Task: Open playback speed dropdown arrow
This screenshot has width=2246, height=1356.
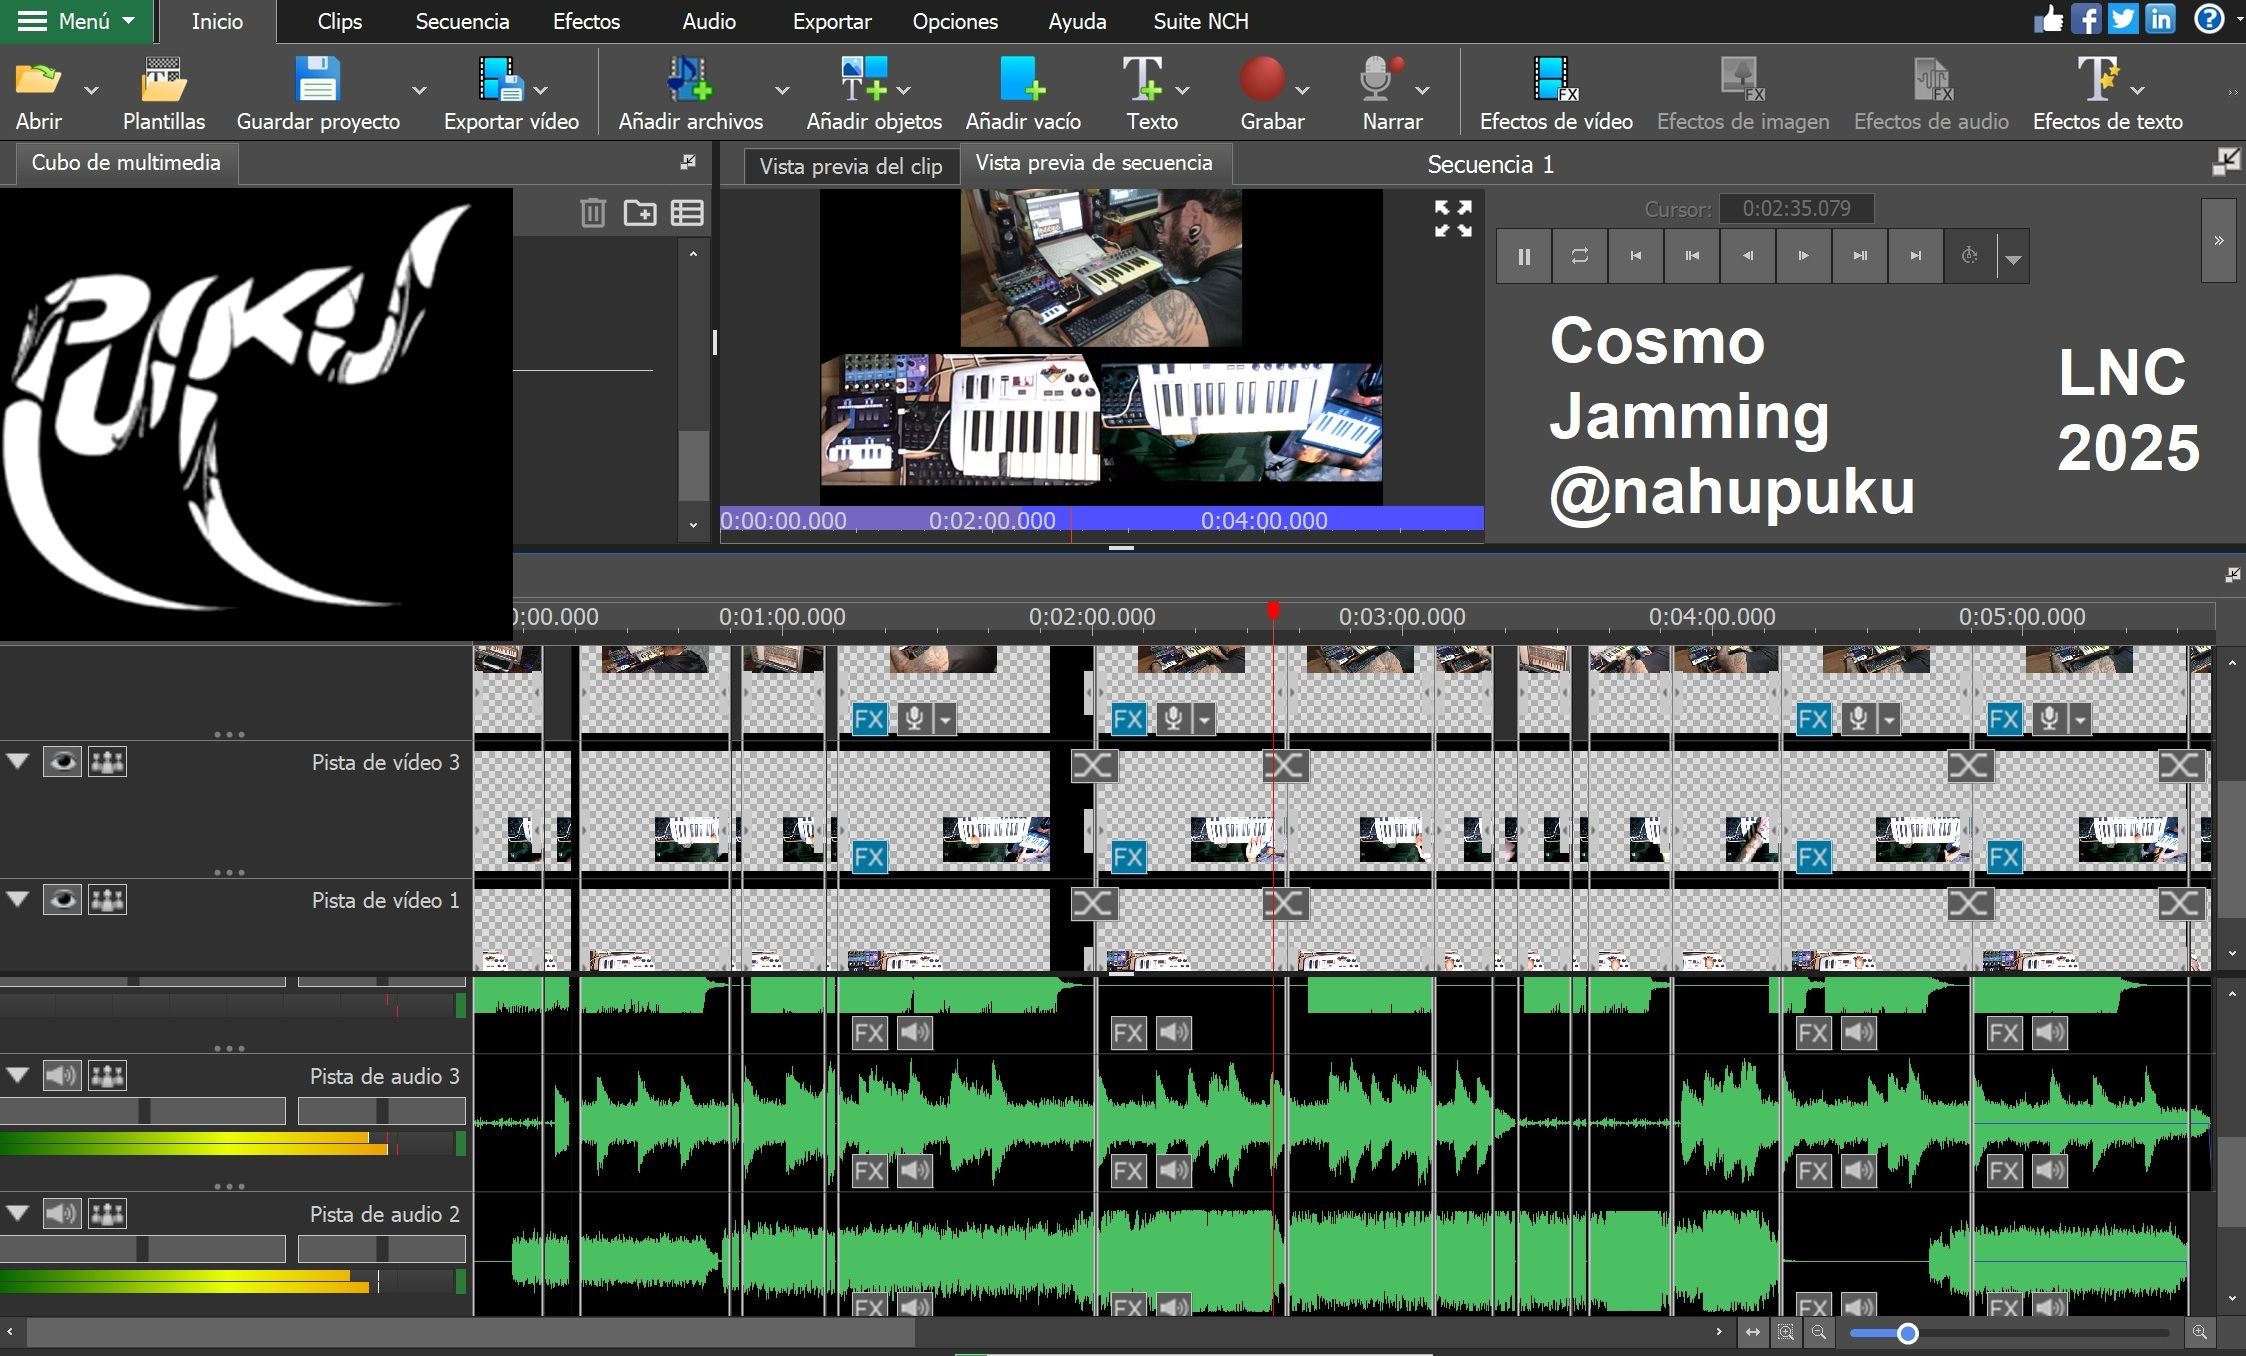Action: click(2014, 259)
